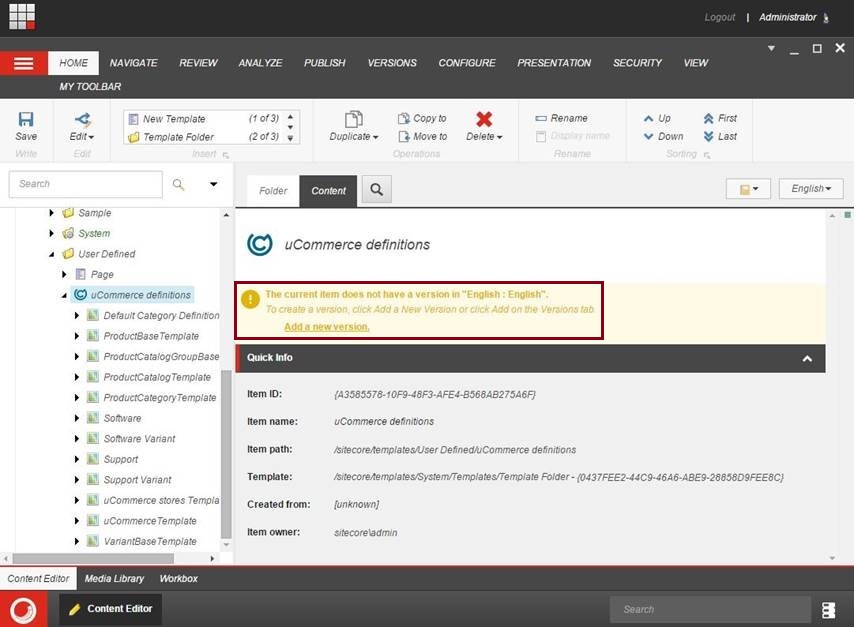The width and height of the screenshot is (854, 627).
Task: Open the red hamburger menu button
Action: tap(23, 63)
